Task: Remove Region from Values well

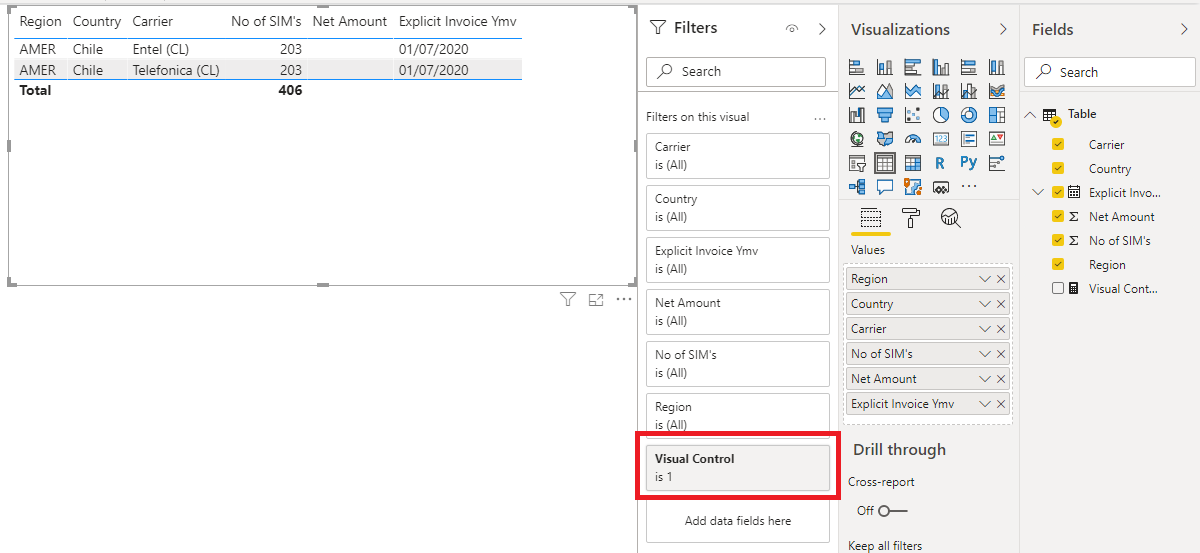Action: pos(1001,279)
